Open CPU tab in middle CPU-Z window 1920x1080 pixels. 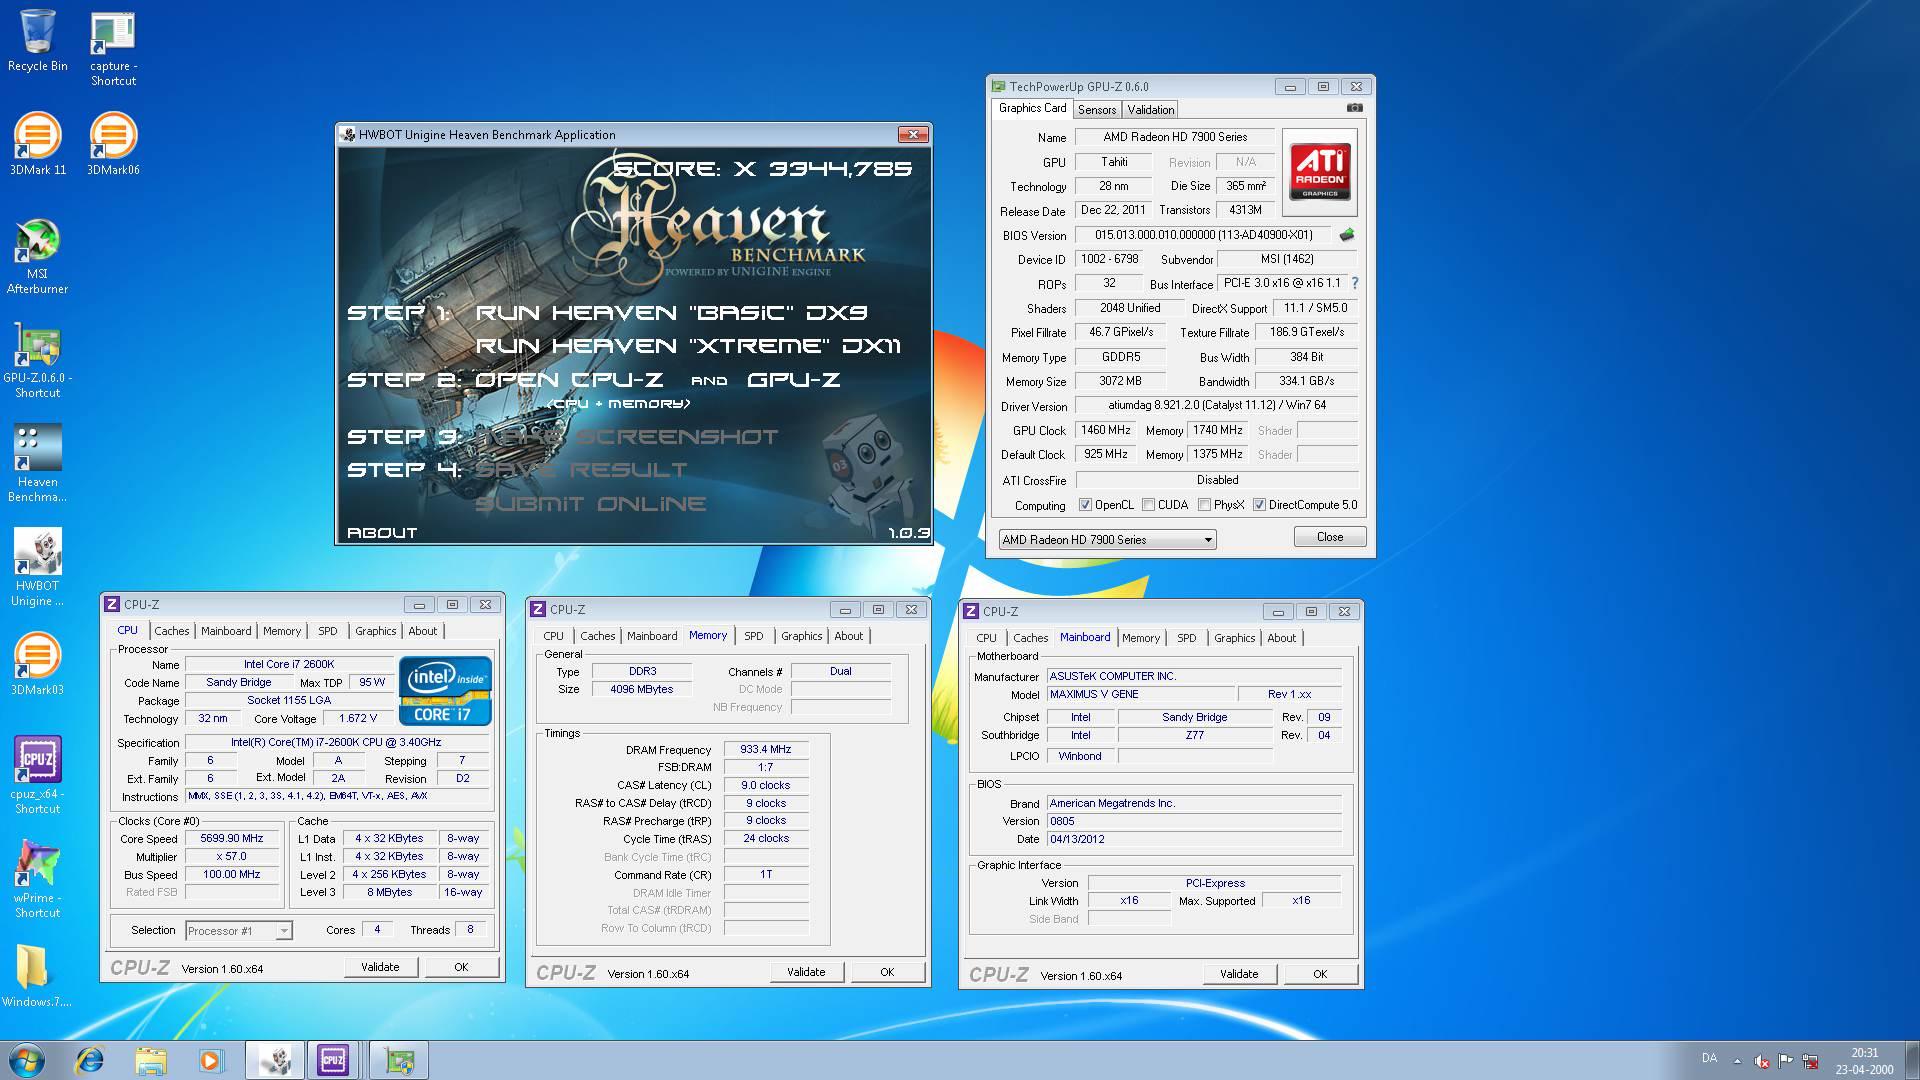(x=554, y=636)
